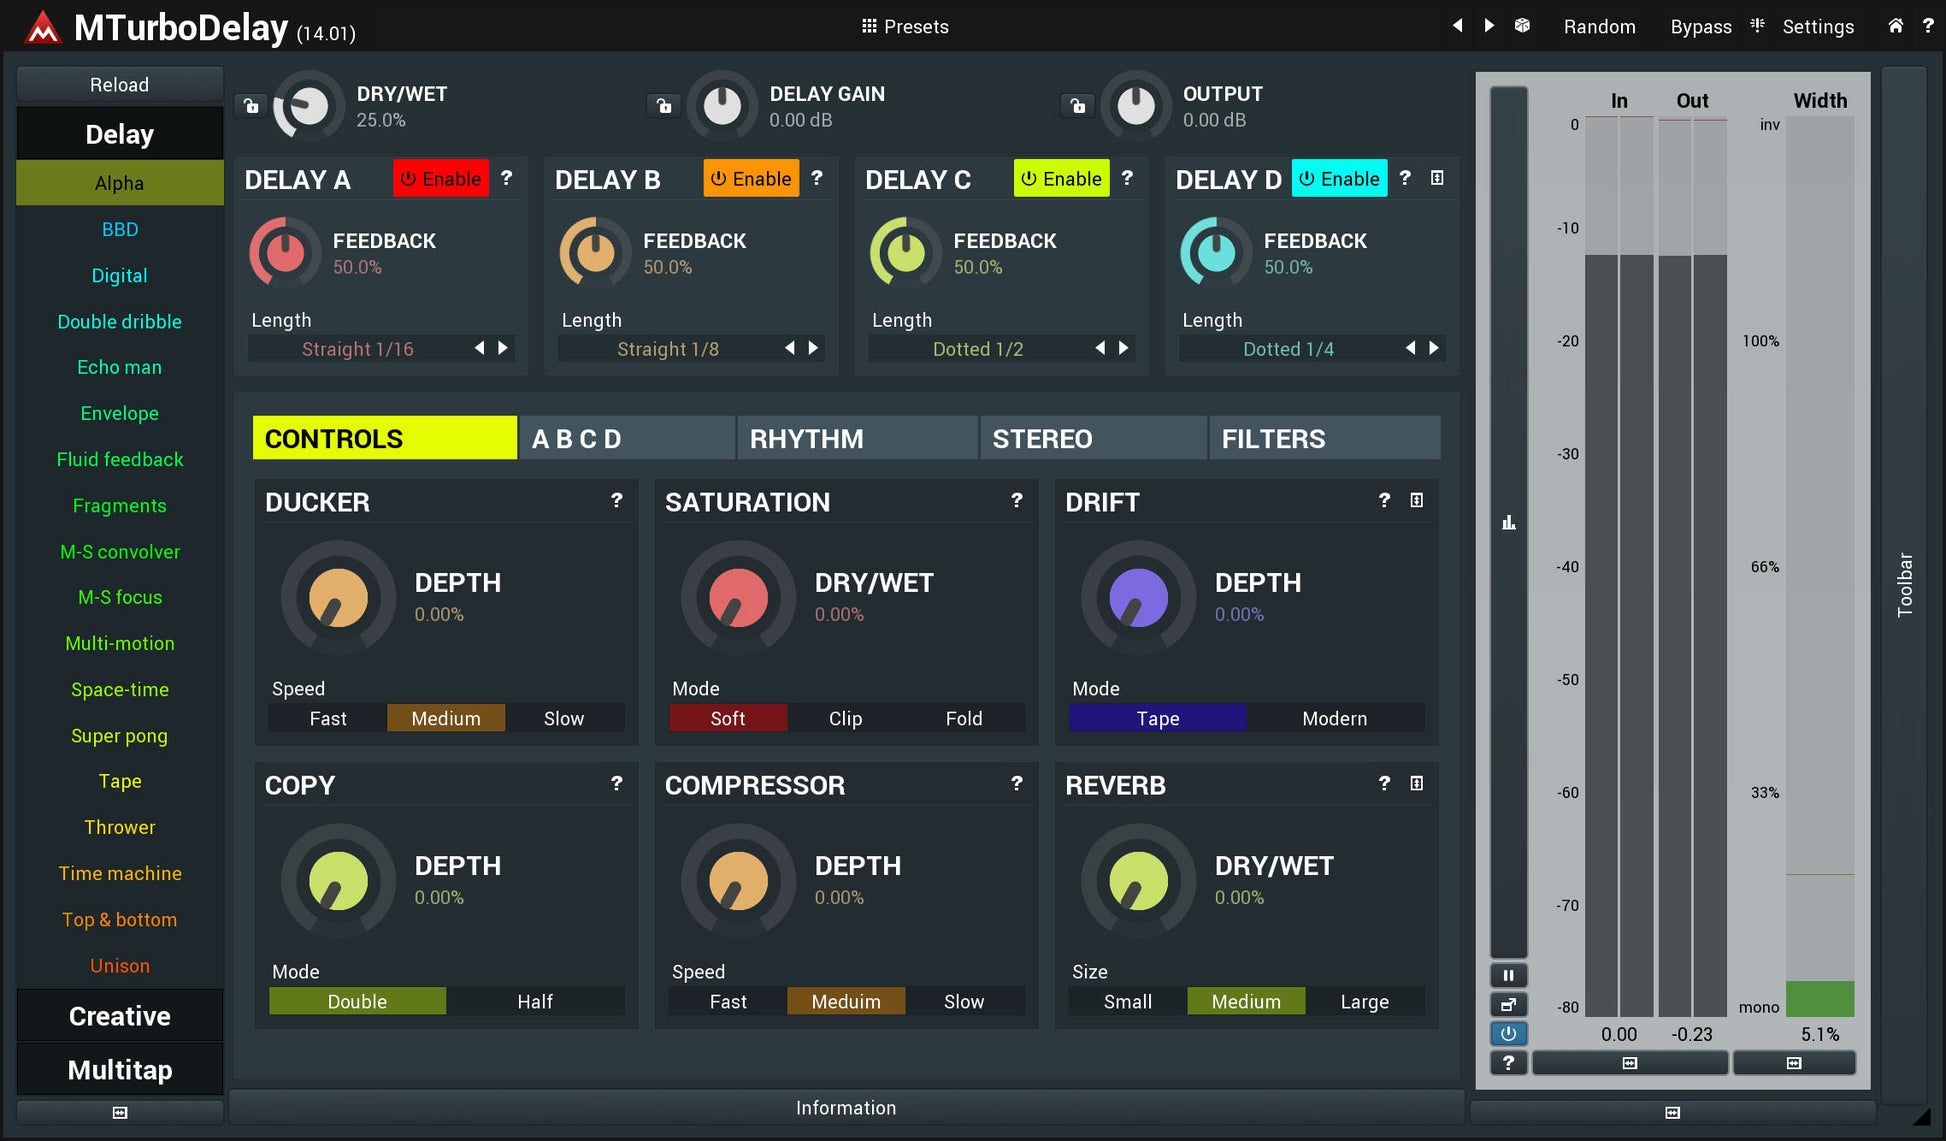The width and height of the screenshot is (1946, 1141).
Task: Expand the Information panel at the bottom
Action: click(x=846, y=1107)
